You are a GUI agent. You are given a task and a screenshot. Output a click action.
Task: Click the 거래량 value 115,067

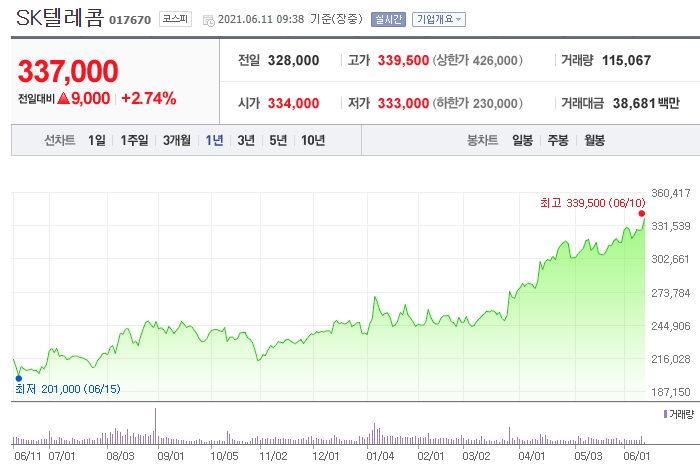click(x=626, y=60)
